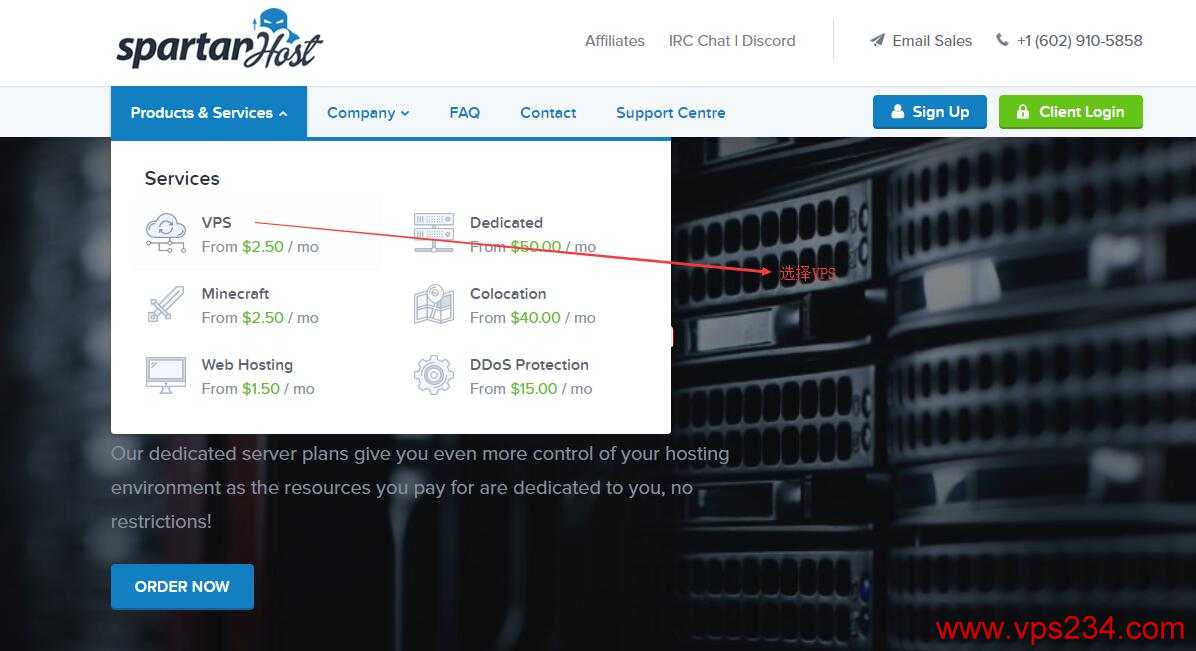Click the Dedicated server rack icon

tap(434, 233)
